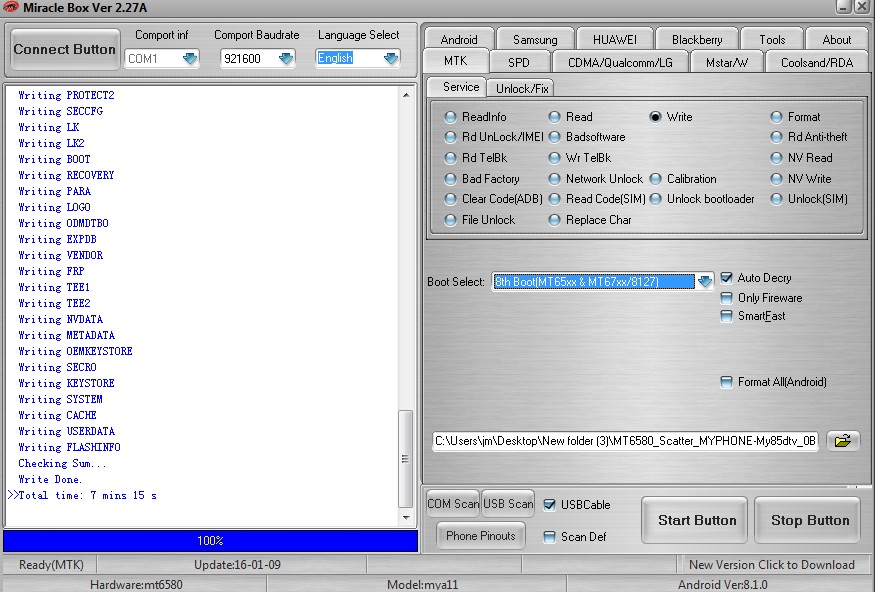The image size is (875, 592).
Task: Click the Miracle Box logo icon in title bar
Action: click(x=11, y=7)
